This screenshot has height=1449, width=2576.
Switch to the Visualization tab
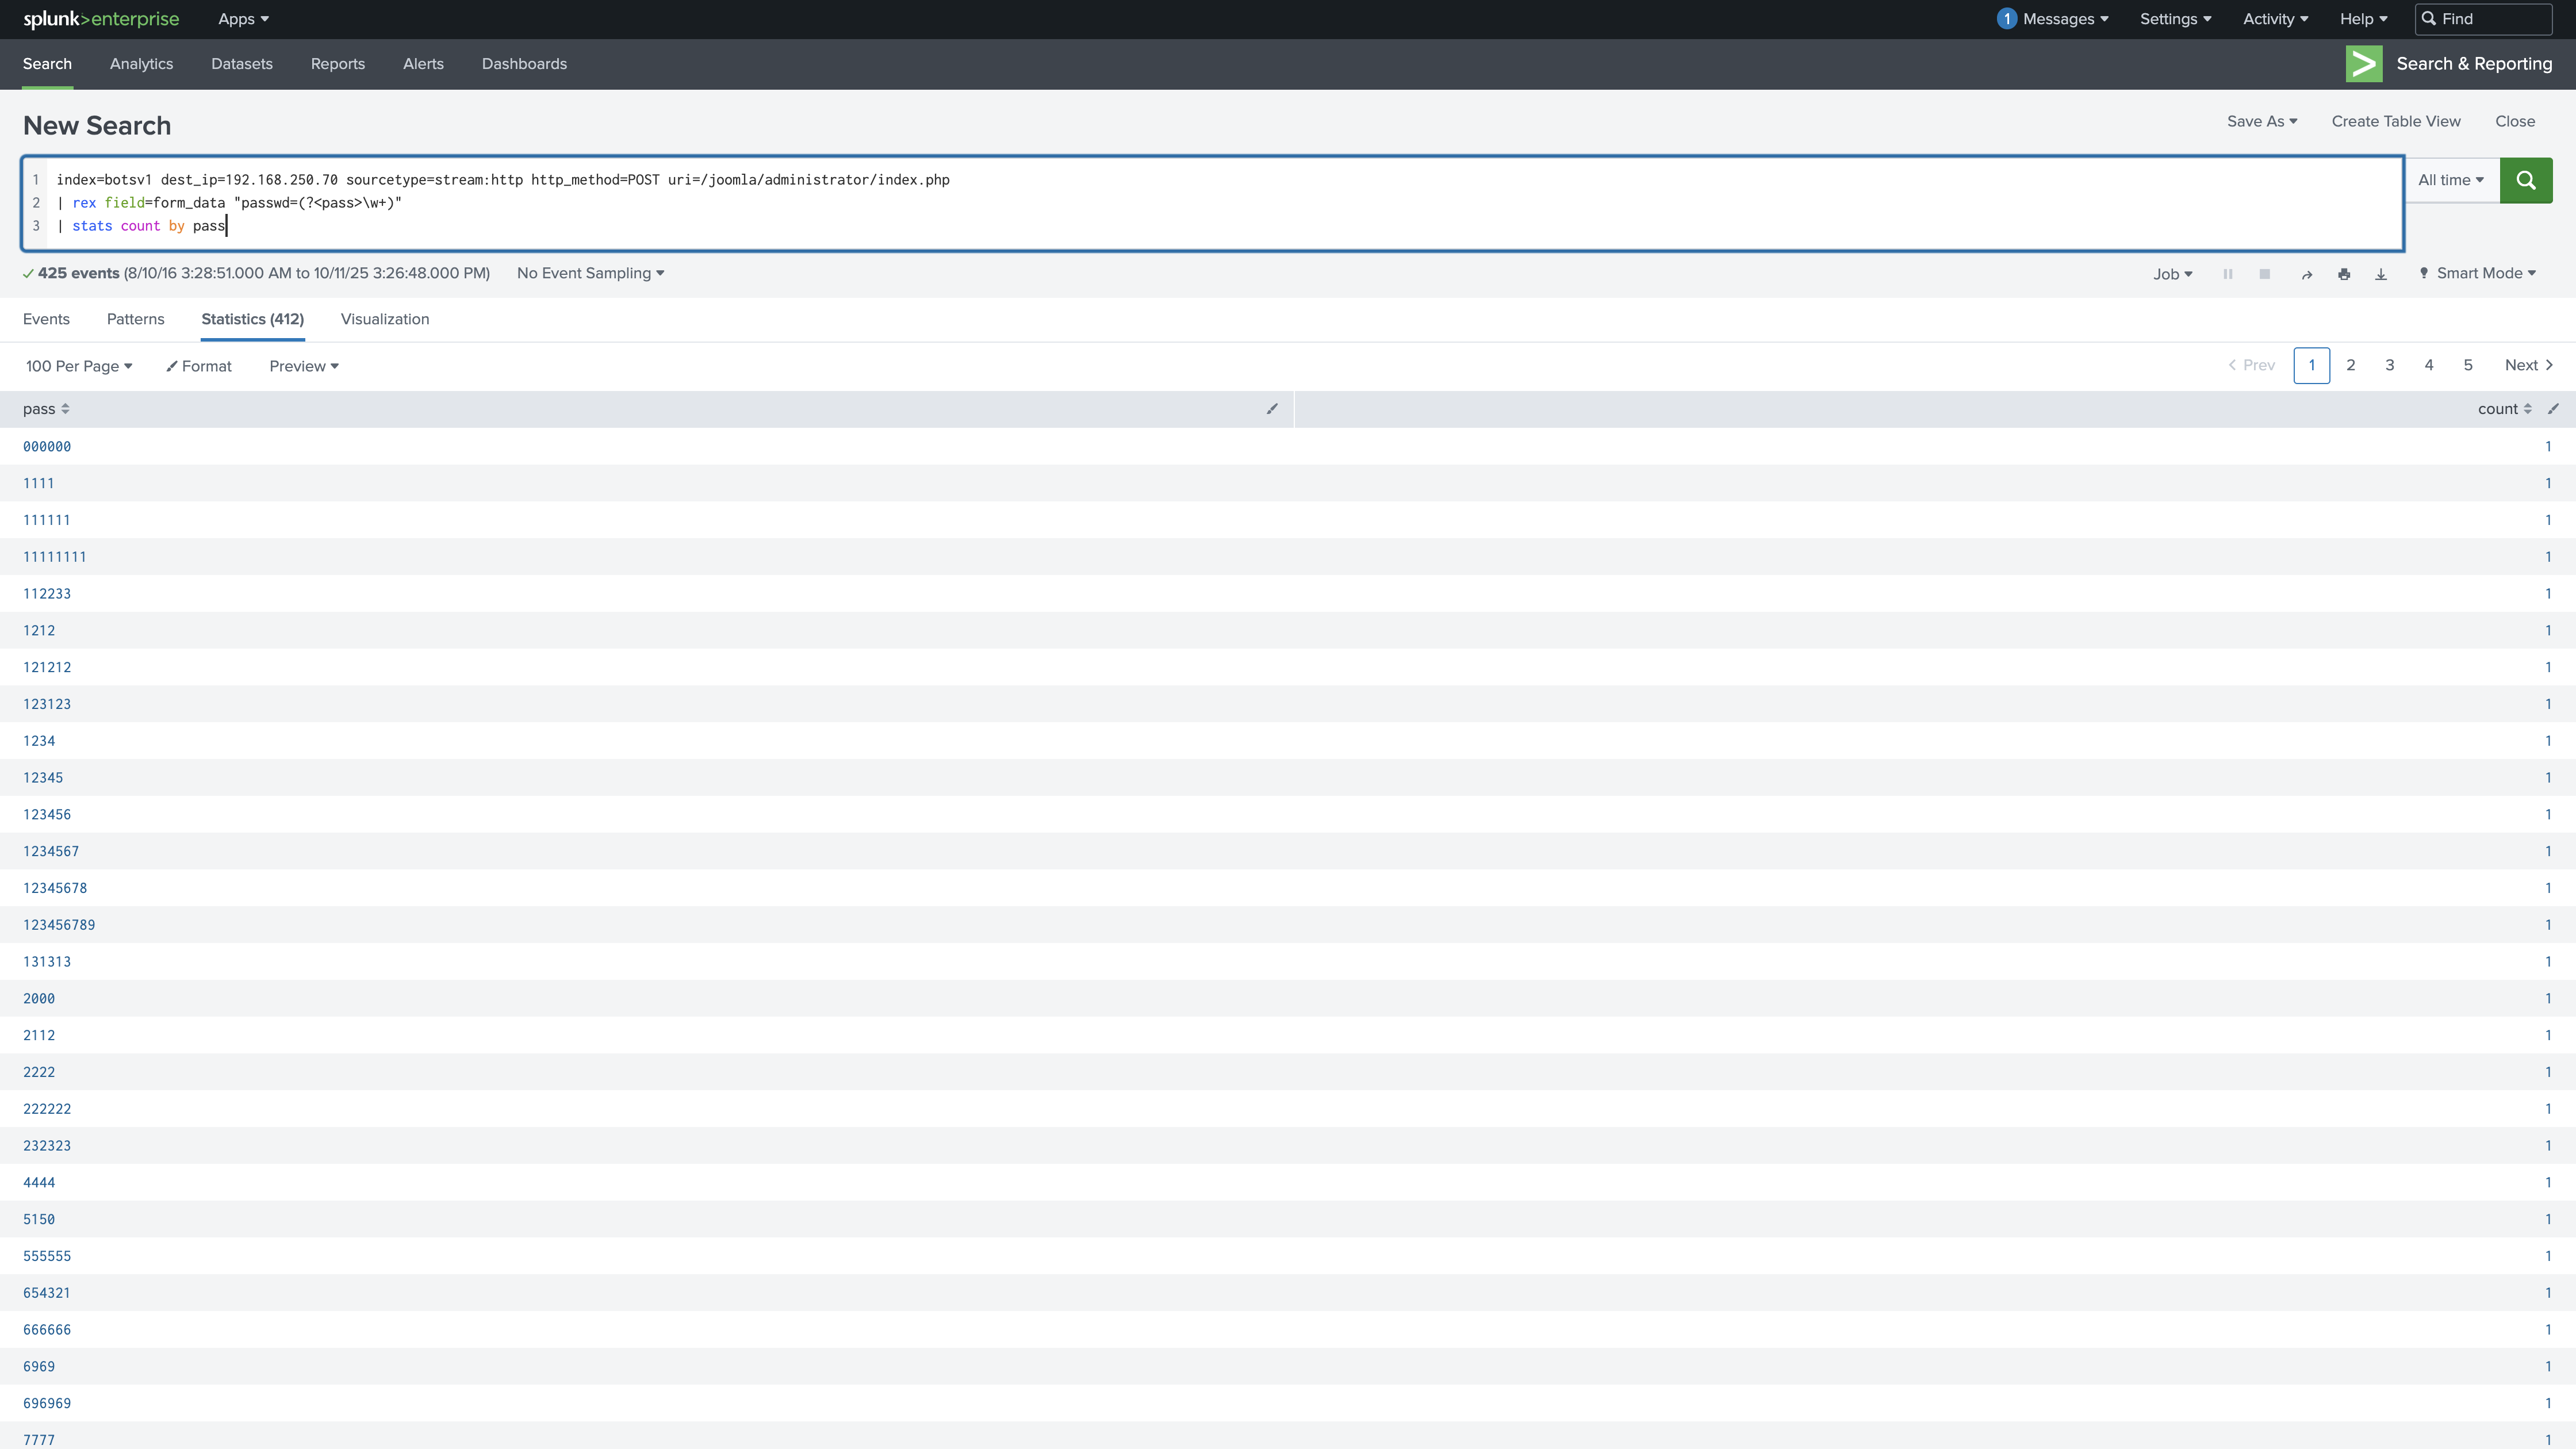point(384,319)
